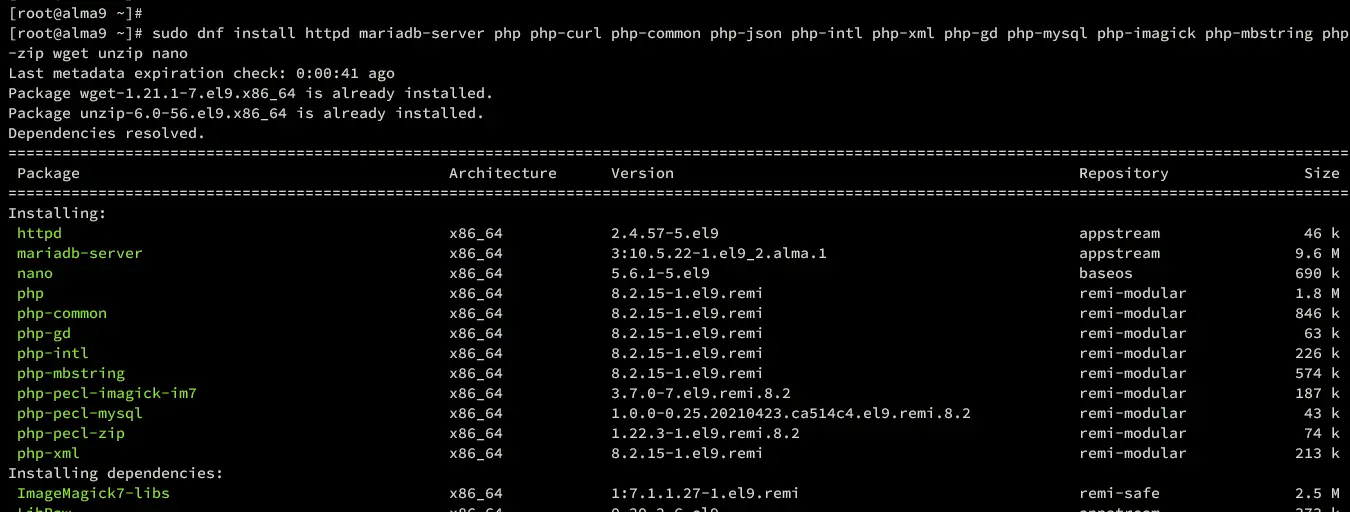Click the Architecture column header
The height and width of the screenshot is (512, 1350).
pyautogui.click(x=503, y=173)
